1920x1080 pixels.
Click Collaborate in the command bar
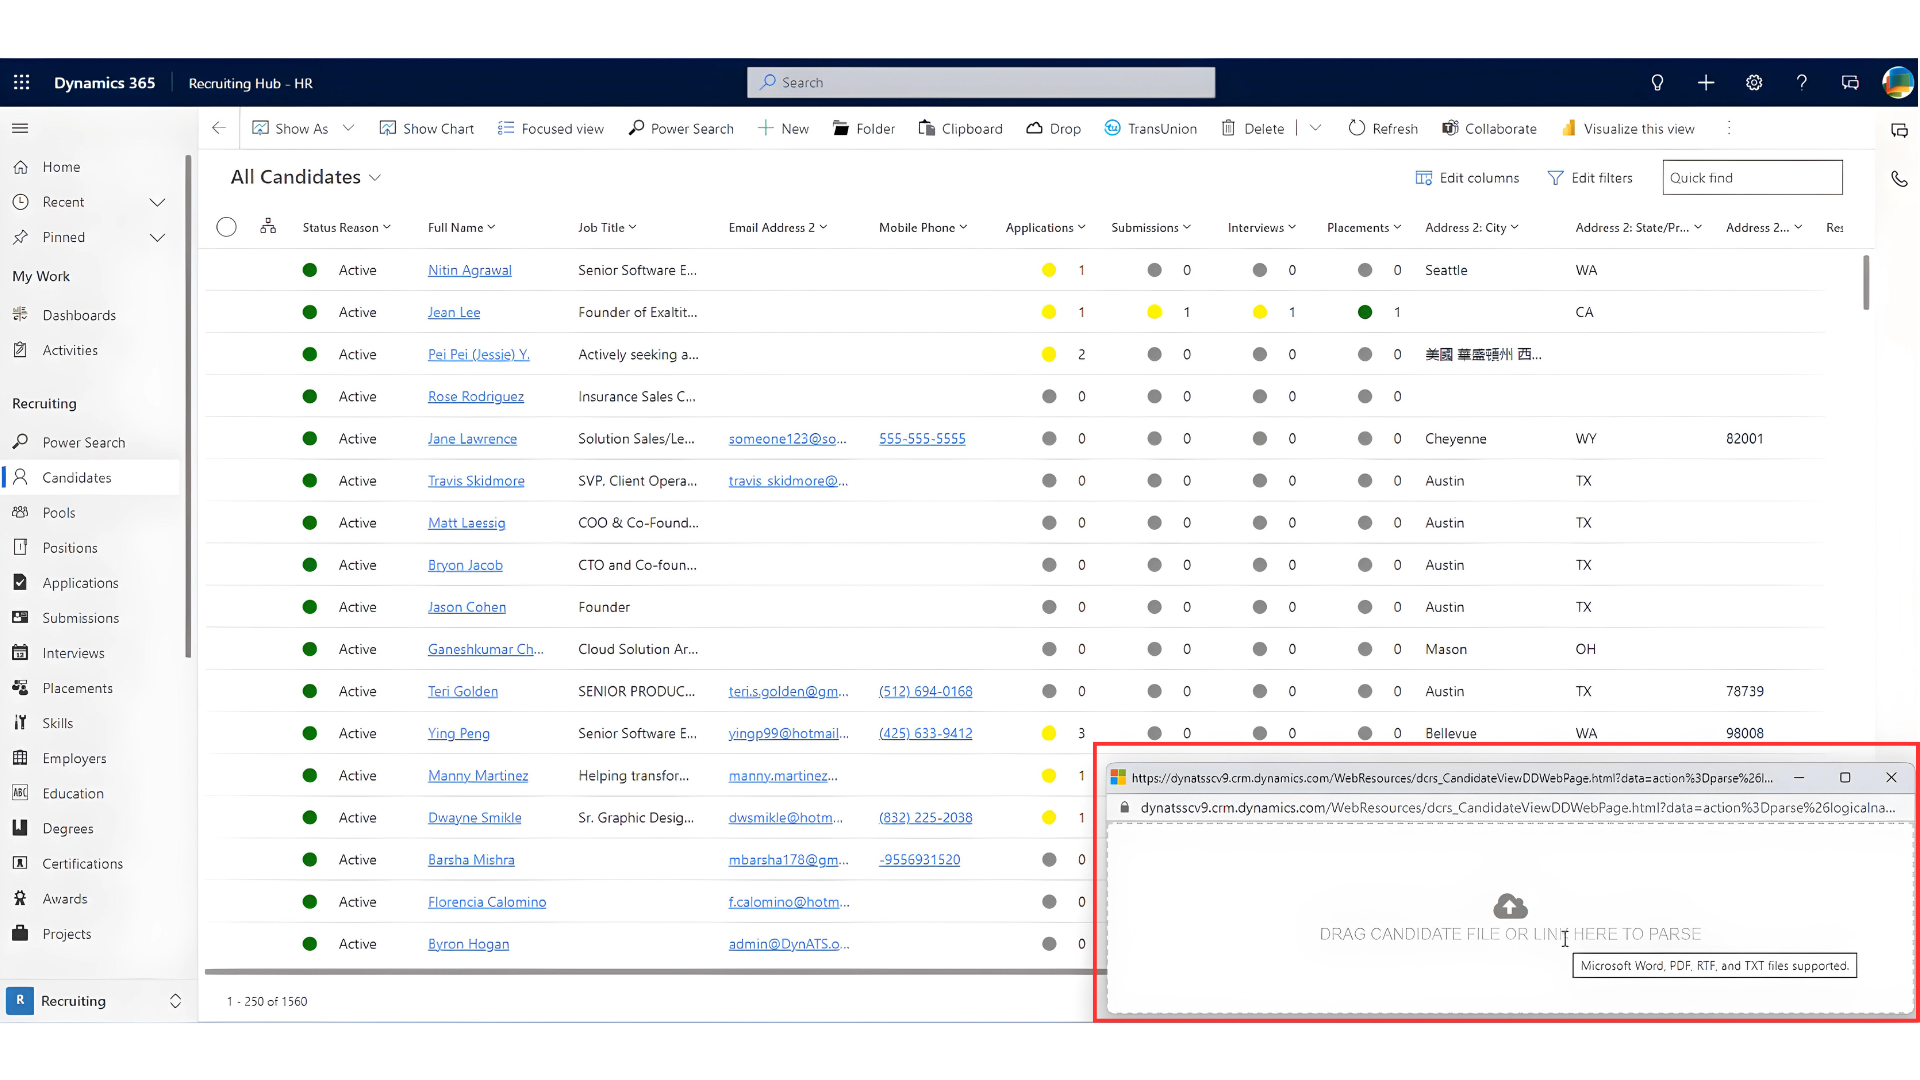click(1489, 128)
